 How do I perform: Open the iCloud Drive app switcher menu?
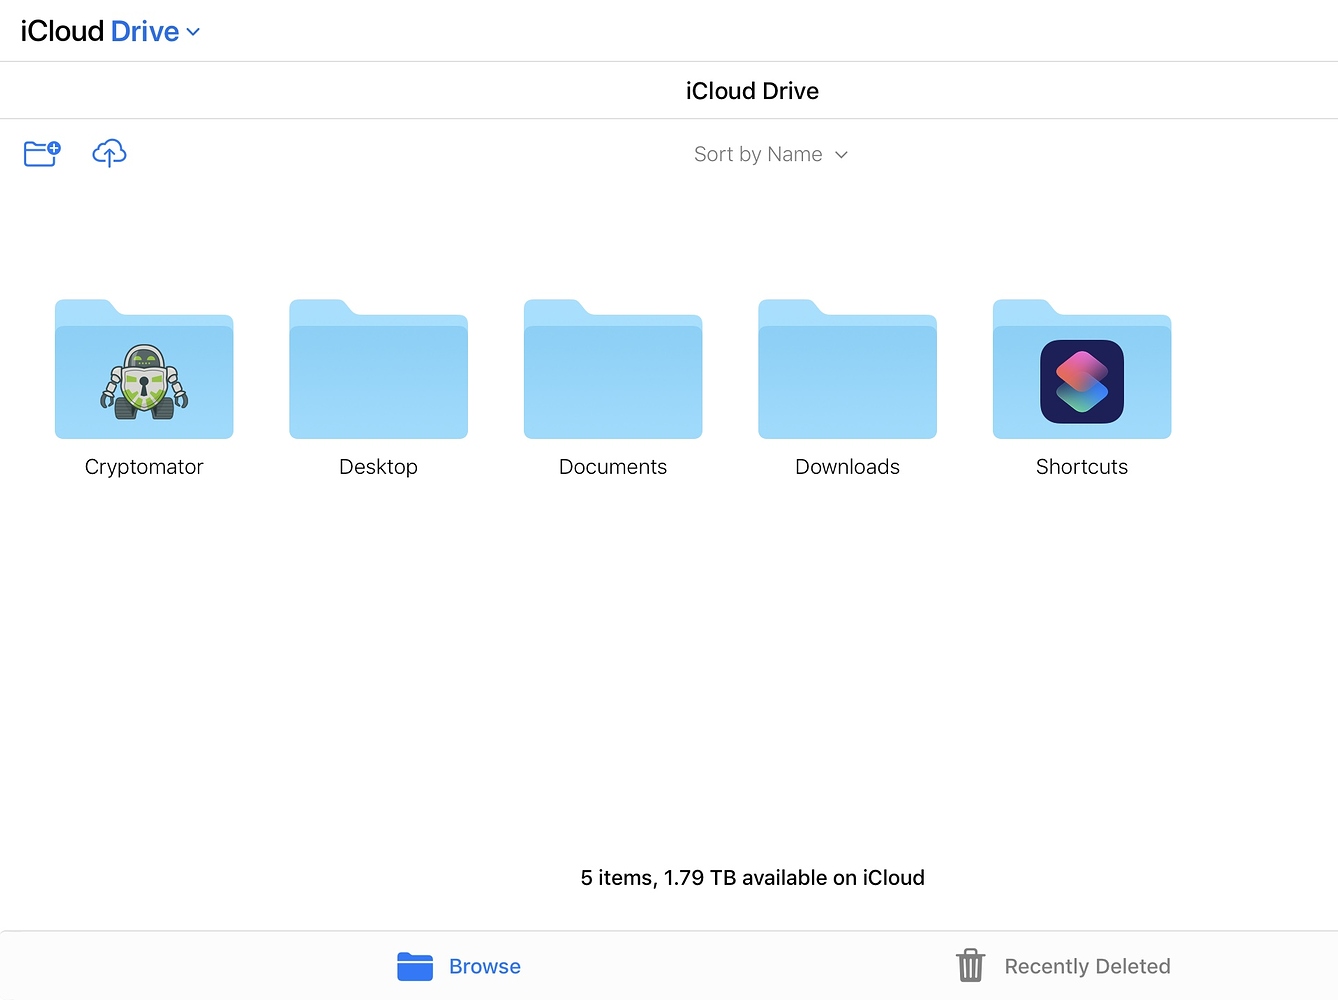point(110,31)
